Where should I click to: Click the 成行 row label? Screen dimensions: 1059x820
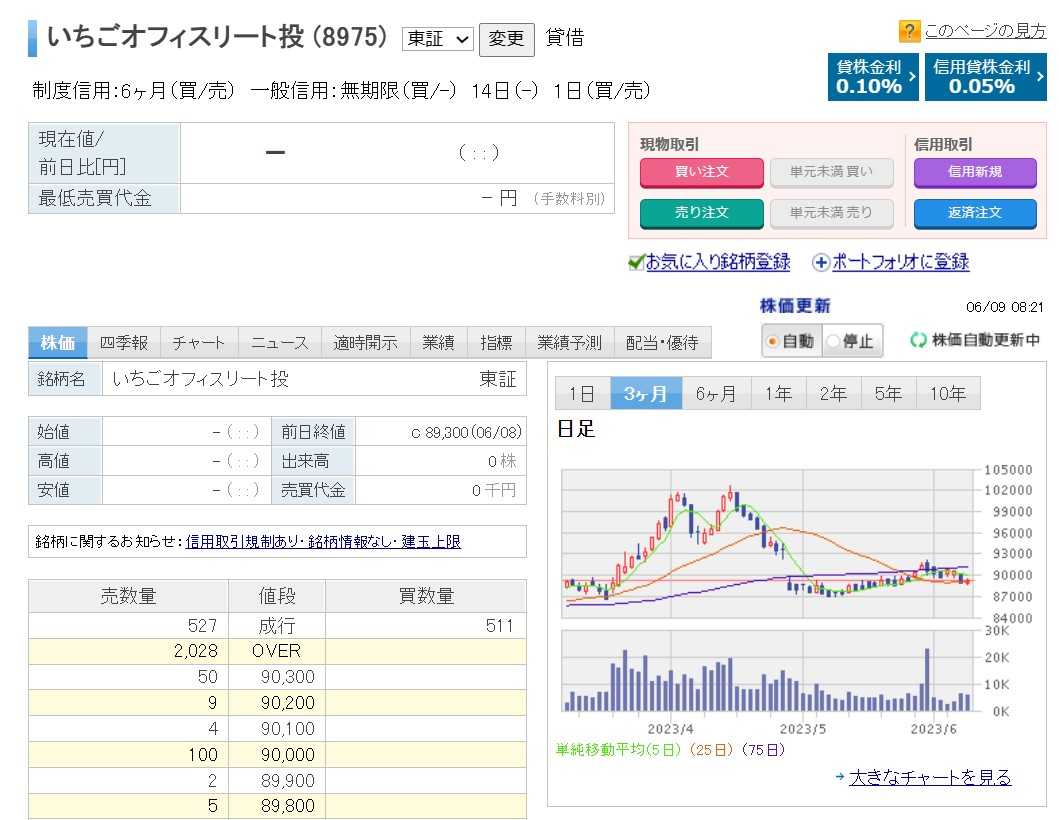click(277, 625)
